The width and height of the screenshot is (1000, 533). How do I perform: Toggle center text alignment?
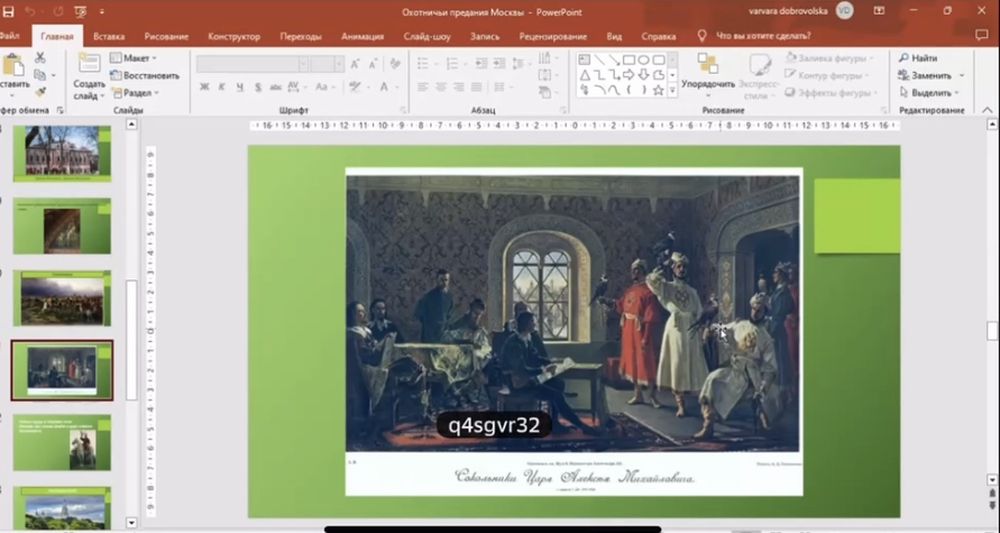[441, 87]
